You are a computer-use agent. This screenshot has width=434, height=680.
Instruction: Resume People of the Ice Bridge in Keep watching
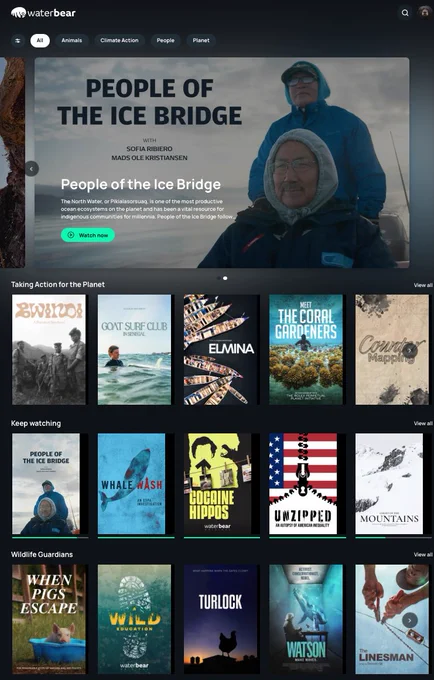pos(46,484)
